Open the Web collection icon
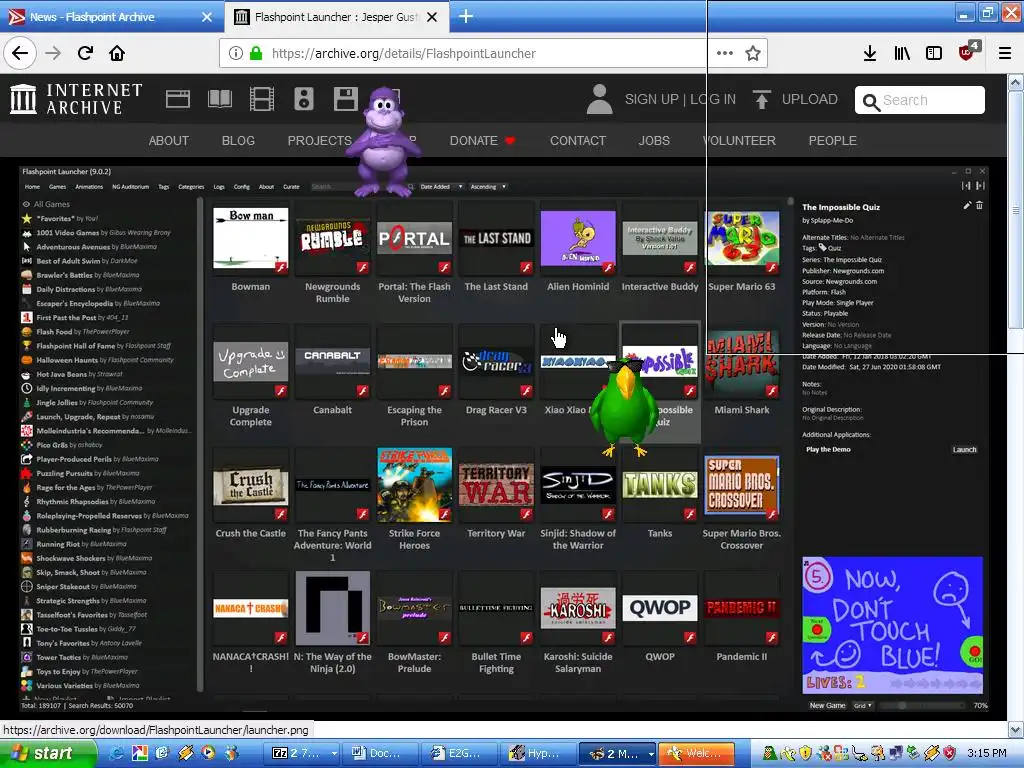 [x=178, y=99]
